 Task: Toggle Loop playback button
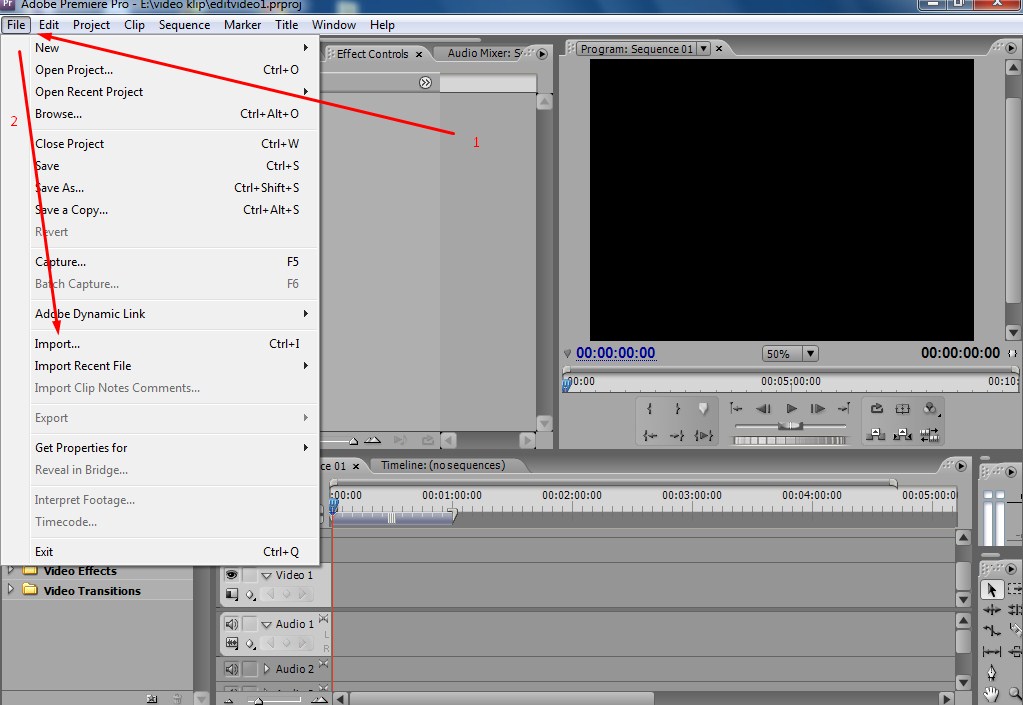click(x=876, y=409)
